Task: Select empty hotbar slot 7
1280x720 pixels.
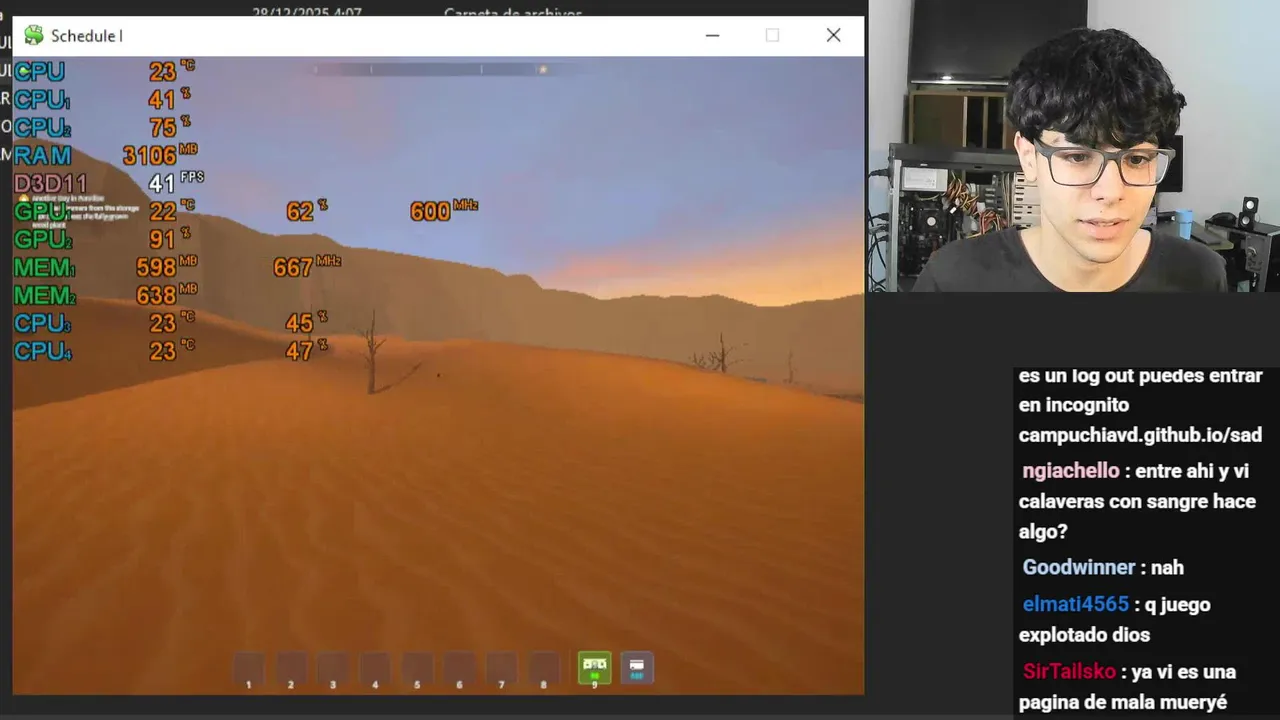Action: point(501,668)
